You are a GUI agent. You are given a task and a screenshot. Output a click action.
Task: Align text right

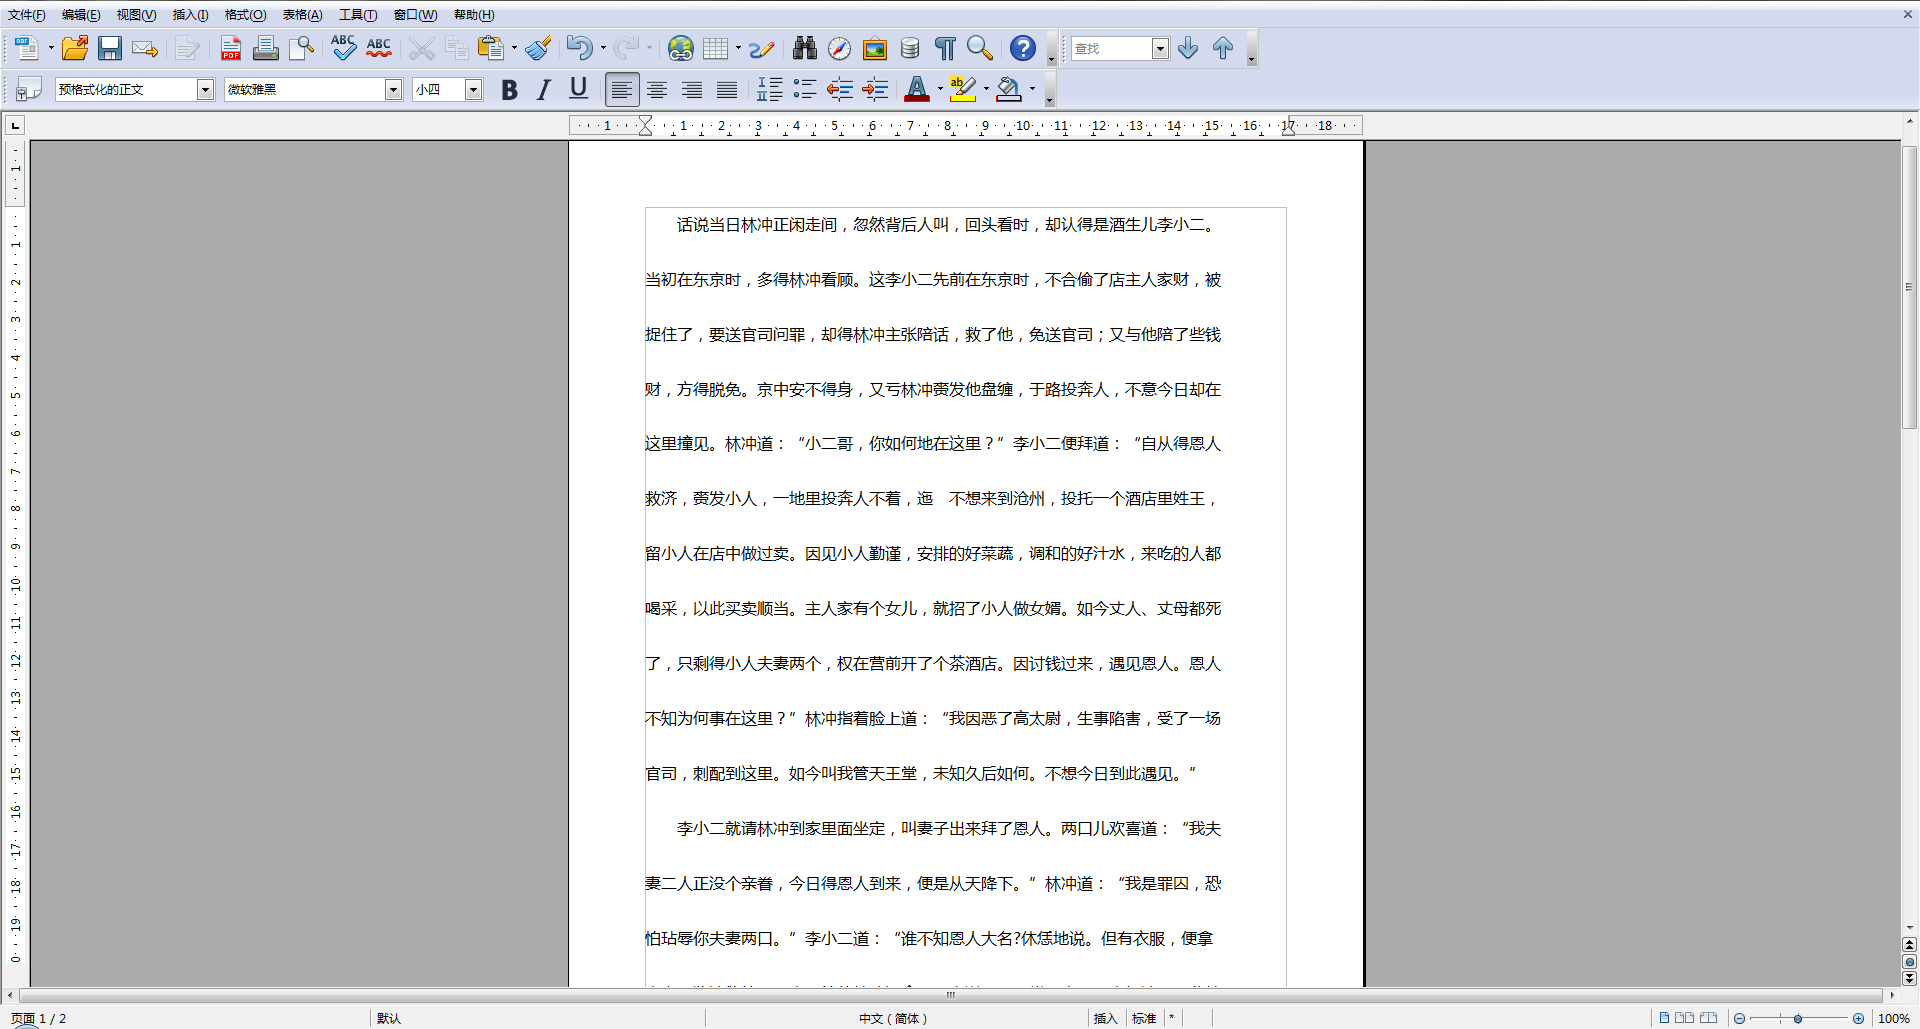click(692, 90)
